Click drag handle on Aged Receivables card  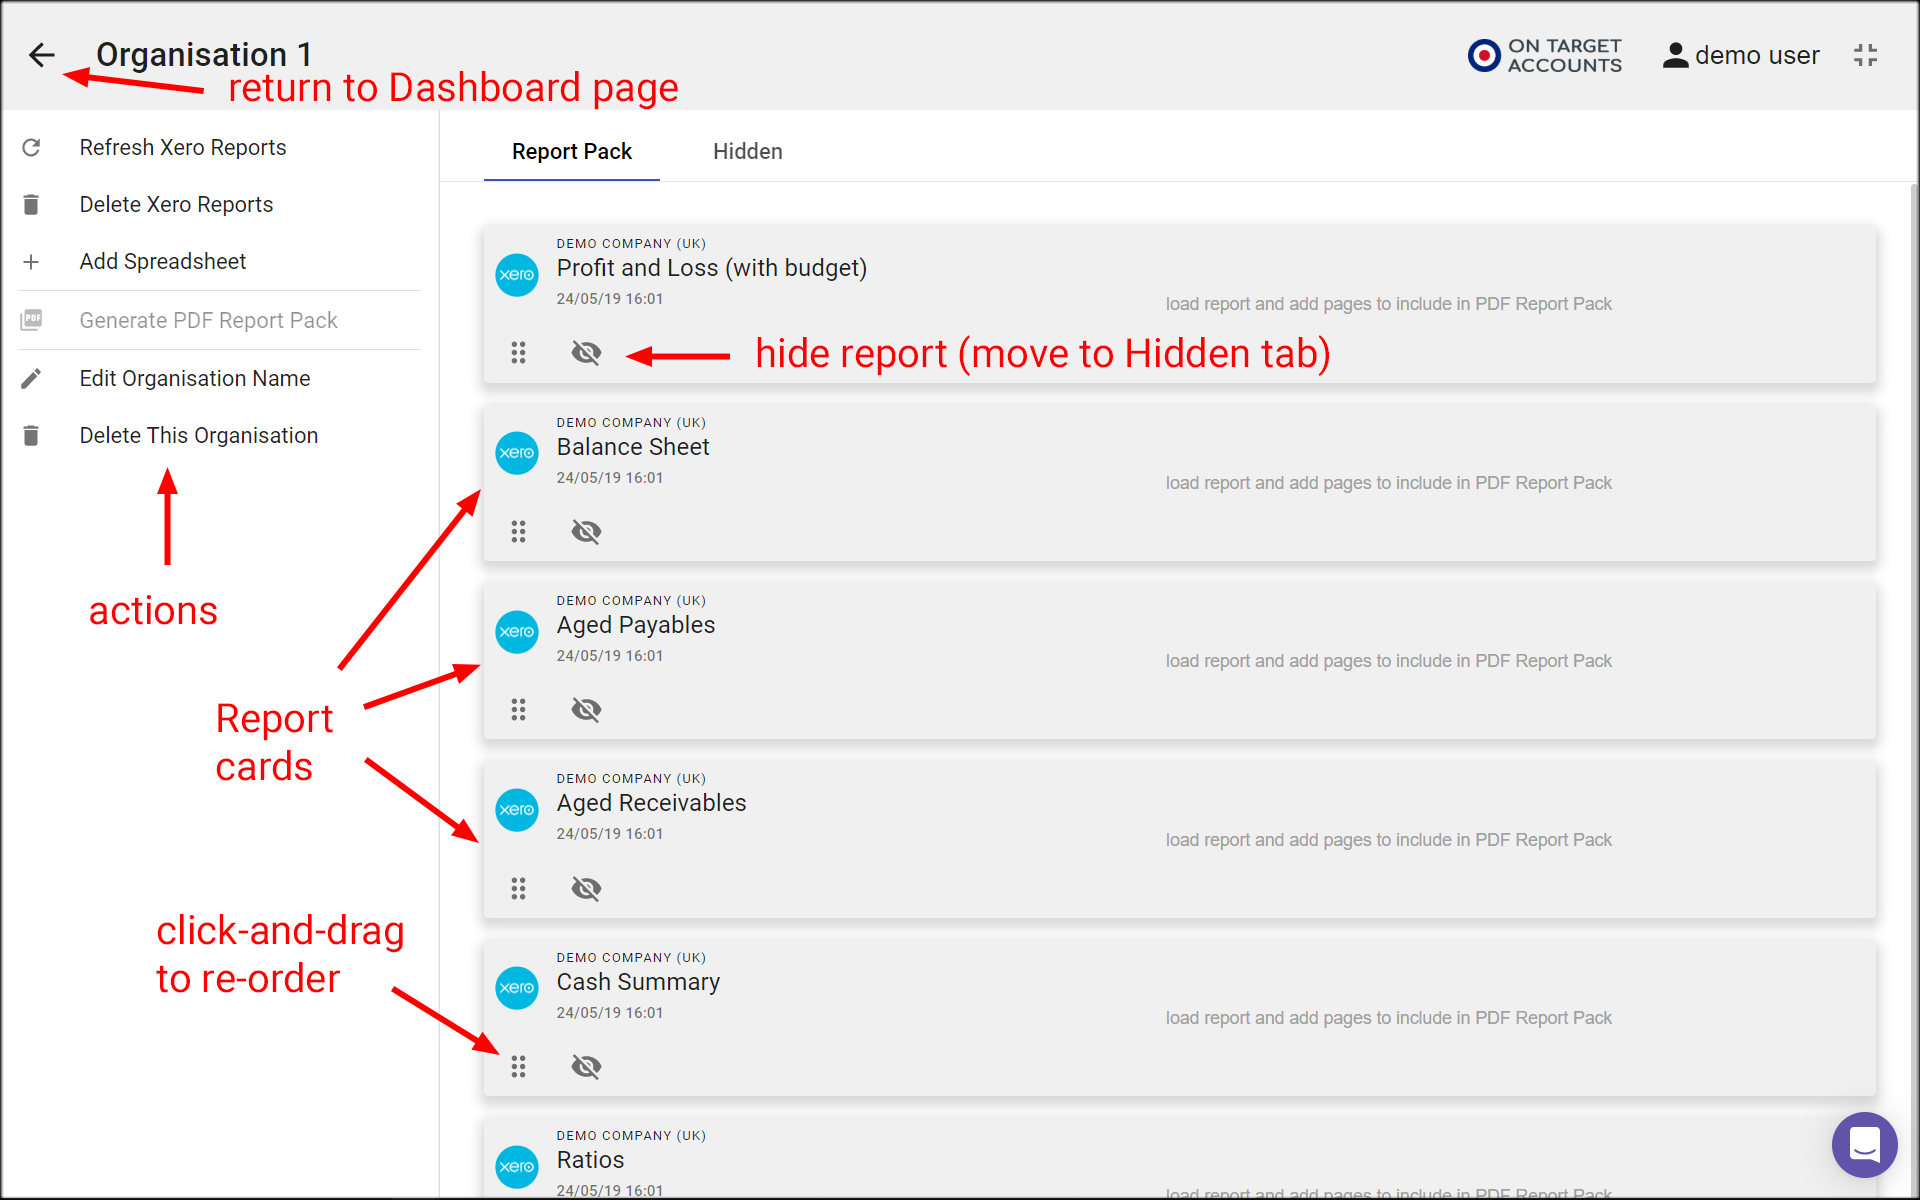[518, 888]
